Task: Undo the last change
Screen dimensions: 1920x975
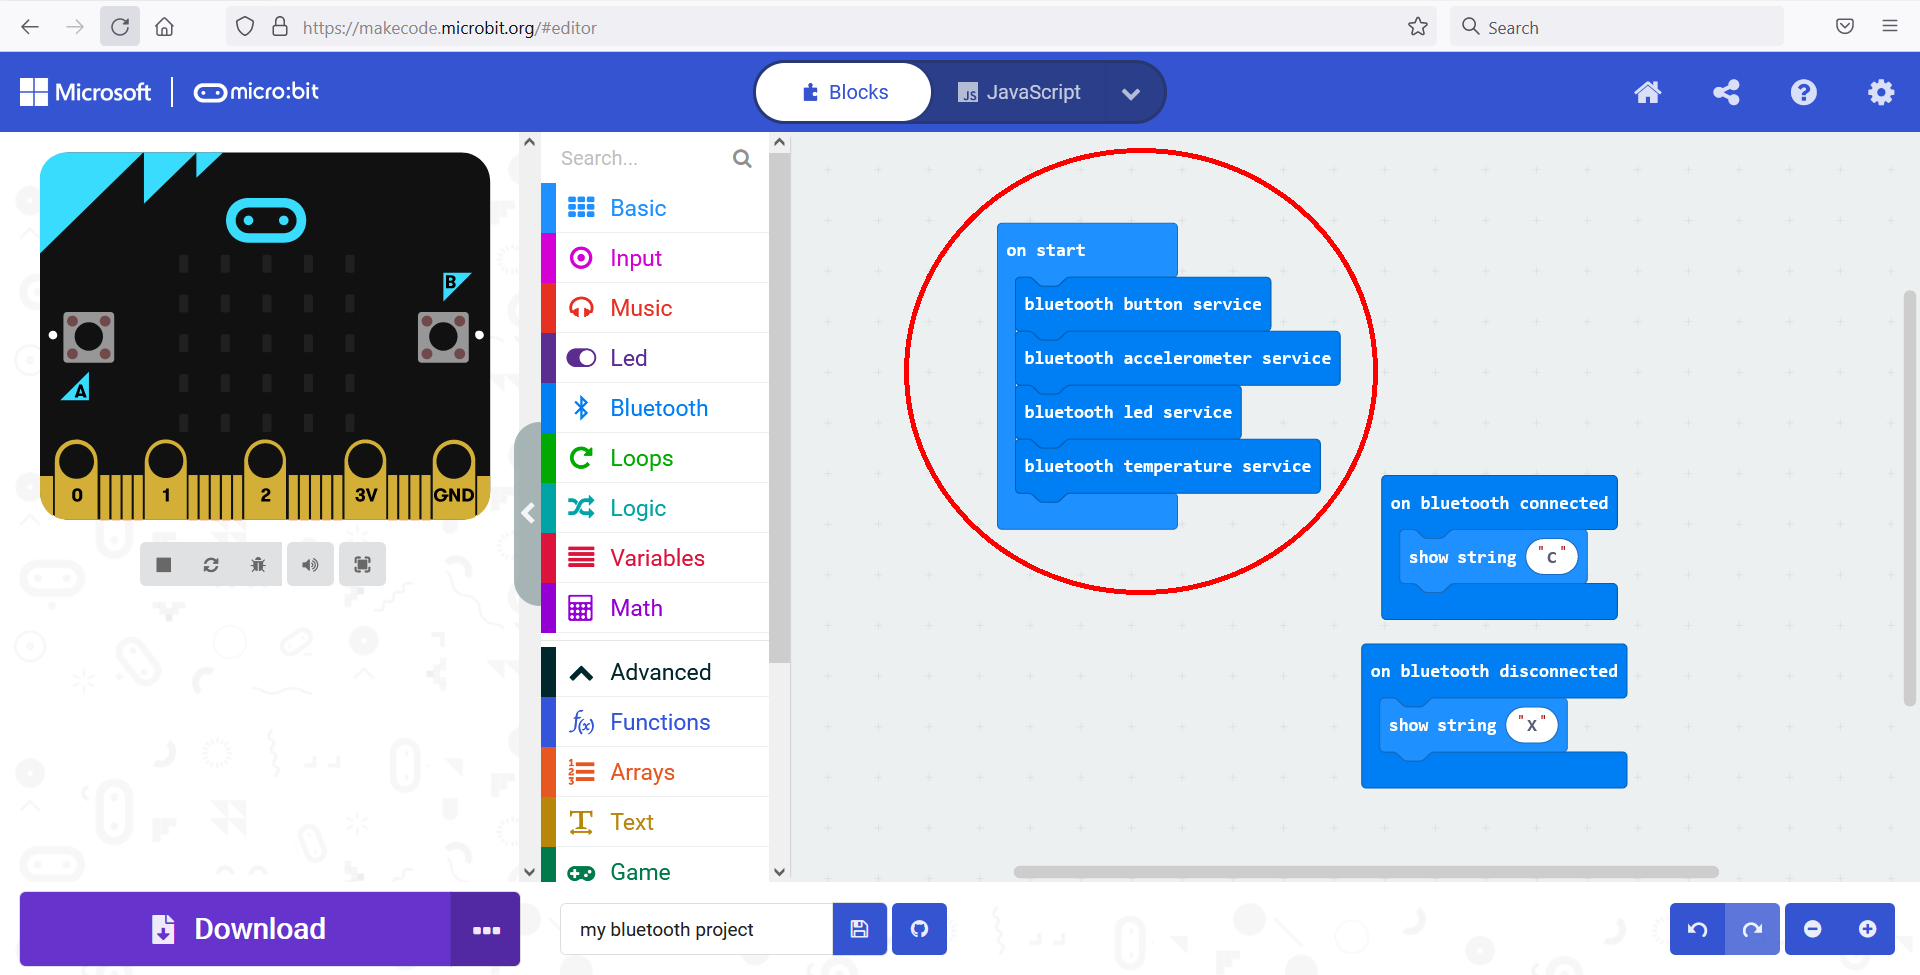Action: pyautogui.click(x=1698, y=929)
